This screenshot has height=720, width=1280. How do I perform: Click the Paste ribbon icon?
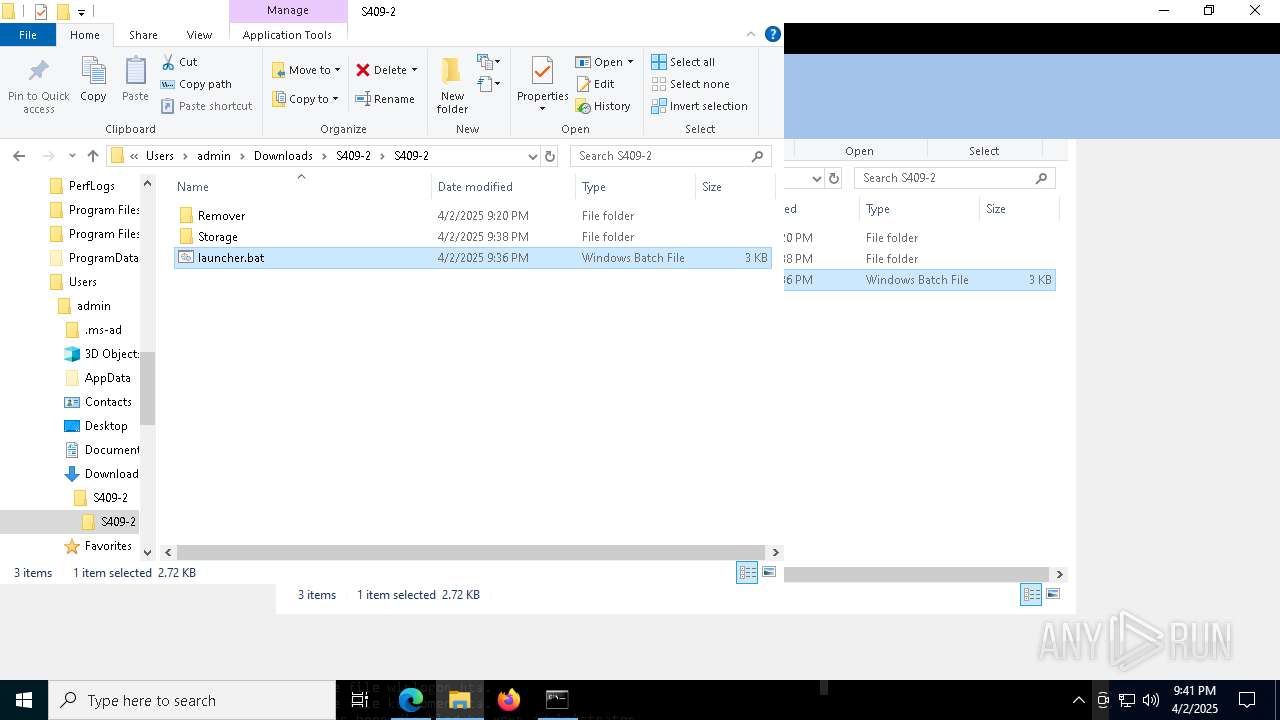pos(135,79)
